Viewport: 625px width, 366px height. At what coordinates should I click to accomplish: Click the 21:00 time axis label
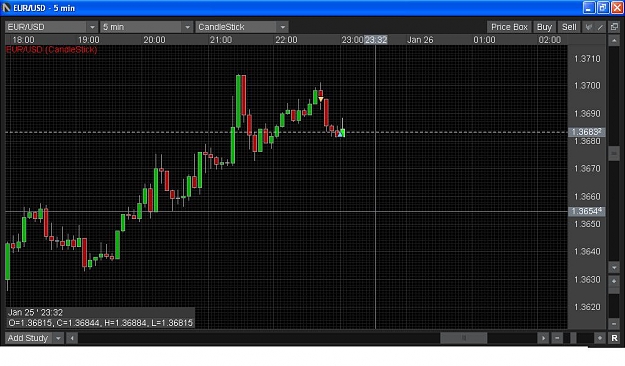tap(220, 40)
